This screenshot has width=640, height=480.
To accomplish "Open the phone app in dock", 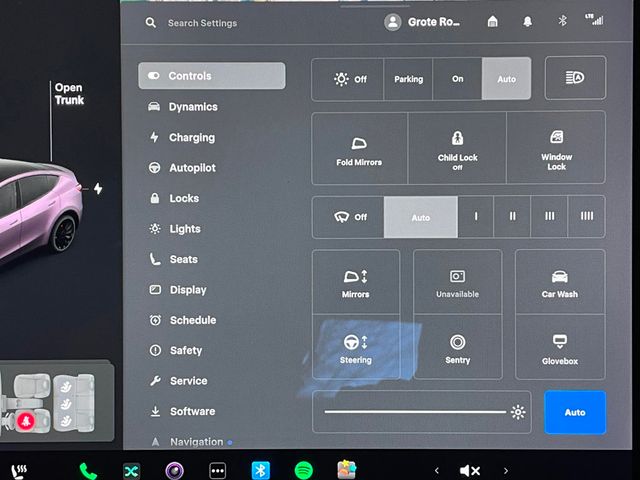I will [x=88, y=470].
